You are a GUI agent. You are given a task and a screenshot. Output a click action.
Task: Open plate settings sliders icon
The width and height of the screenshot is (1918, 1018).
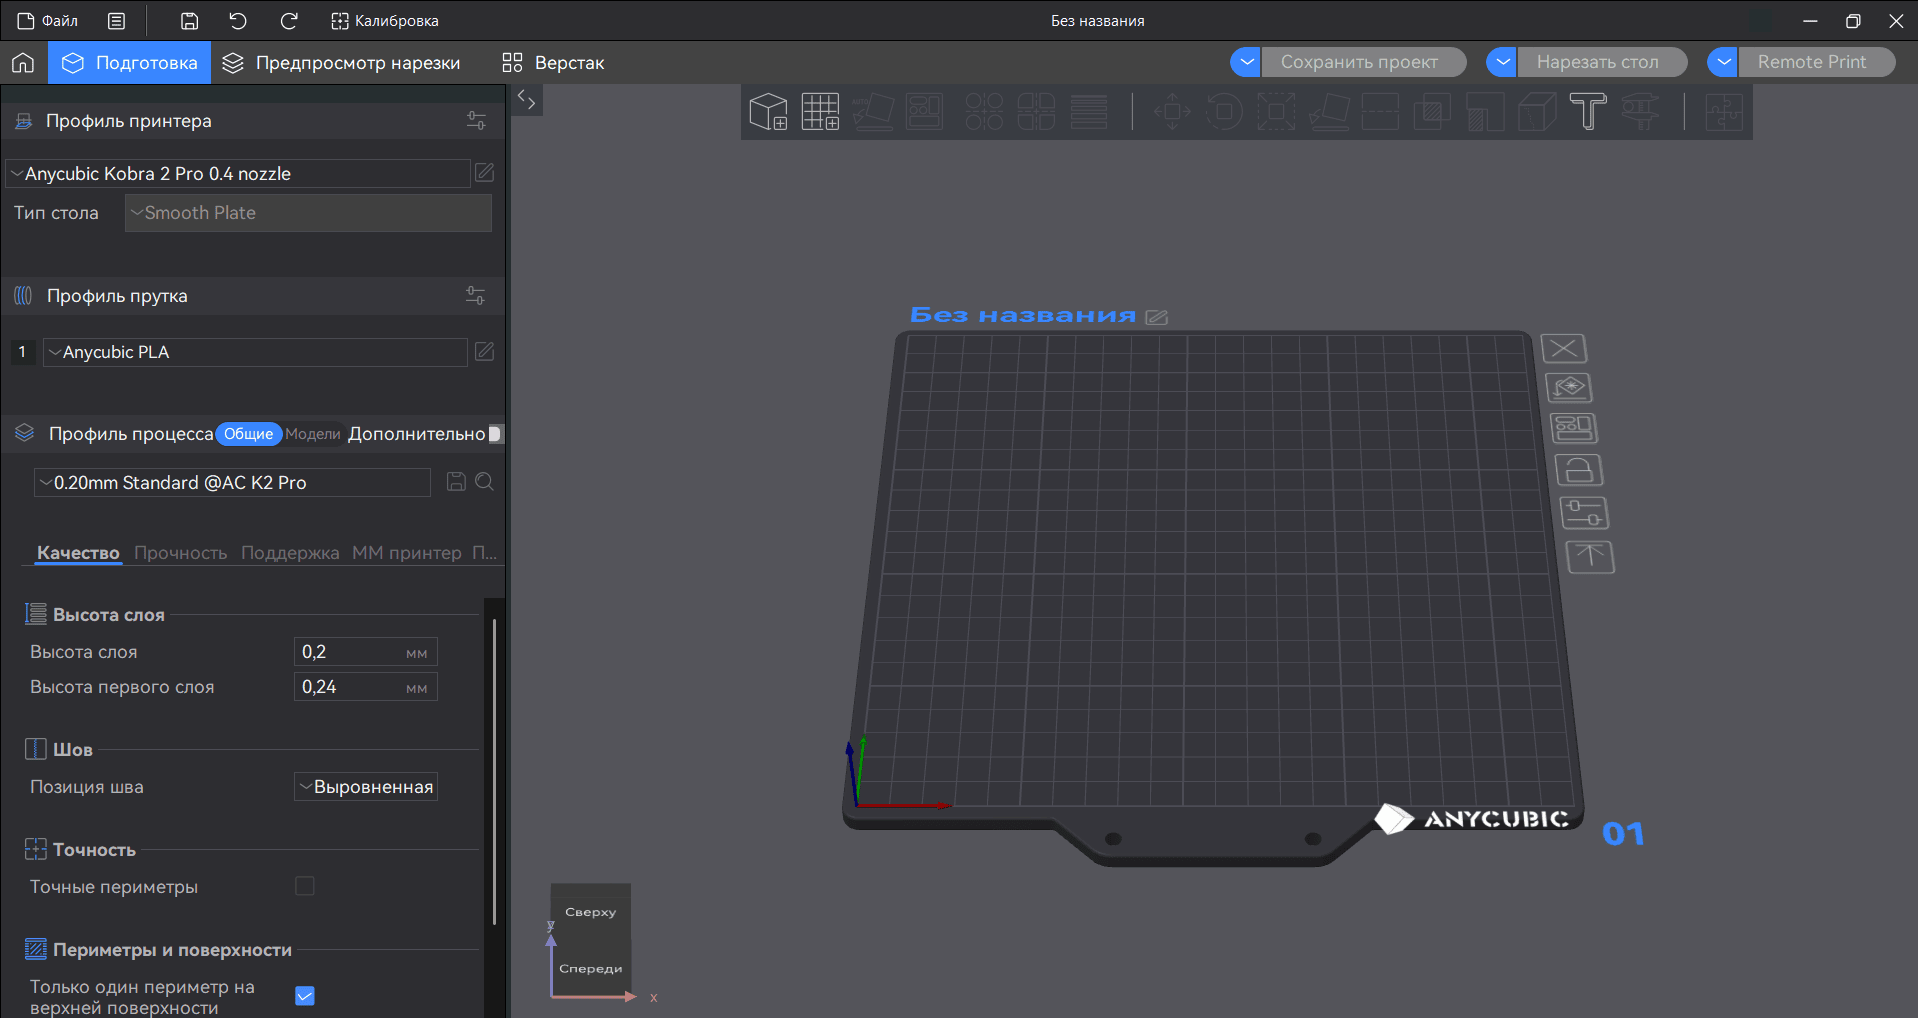(x=1584, y=513)
